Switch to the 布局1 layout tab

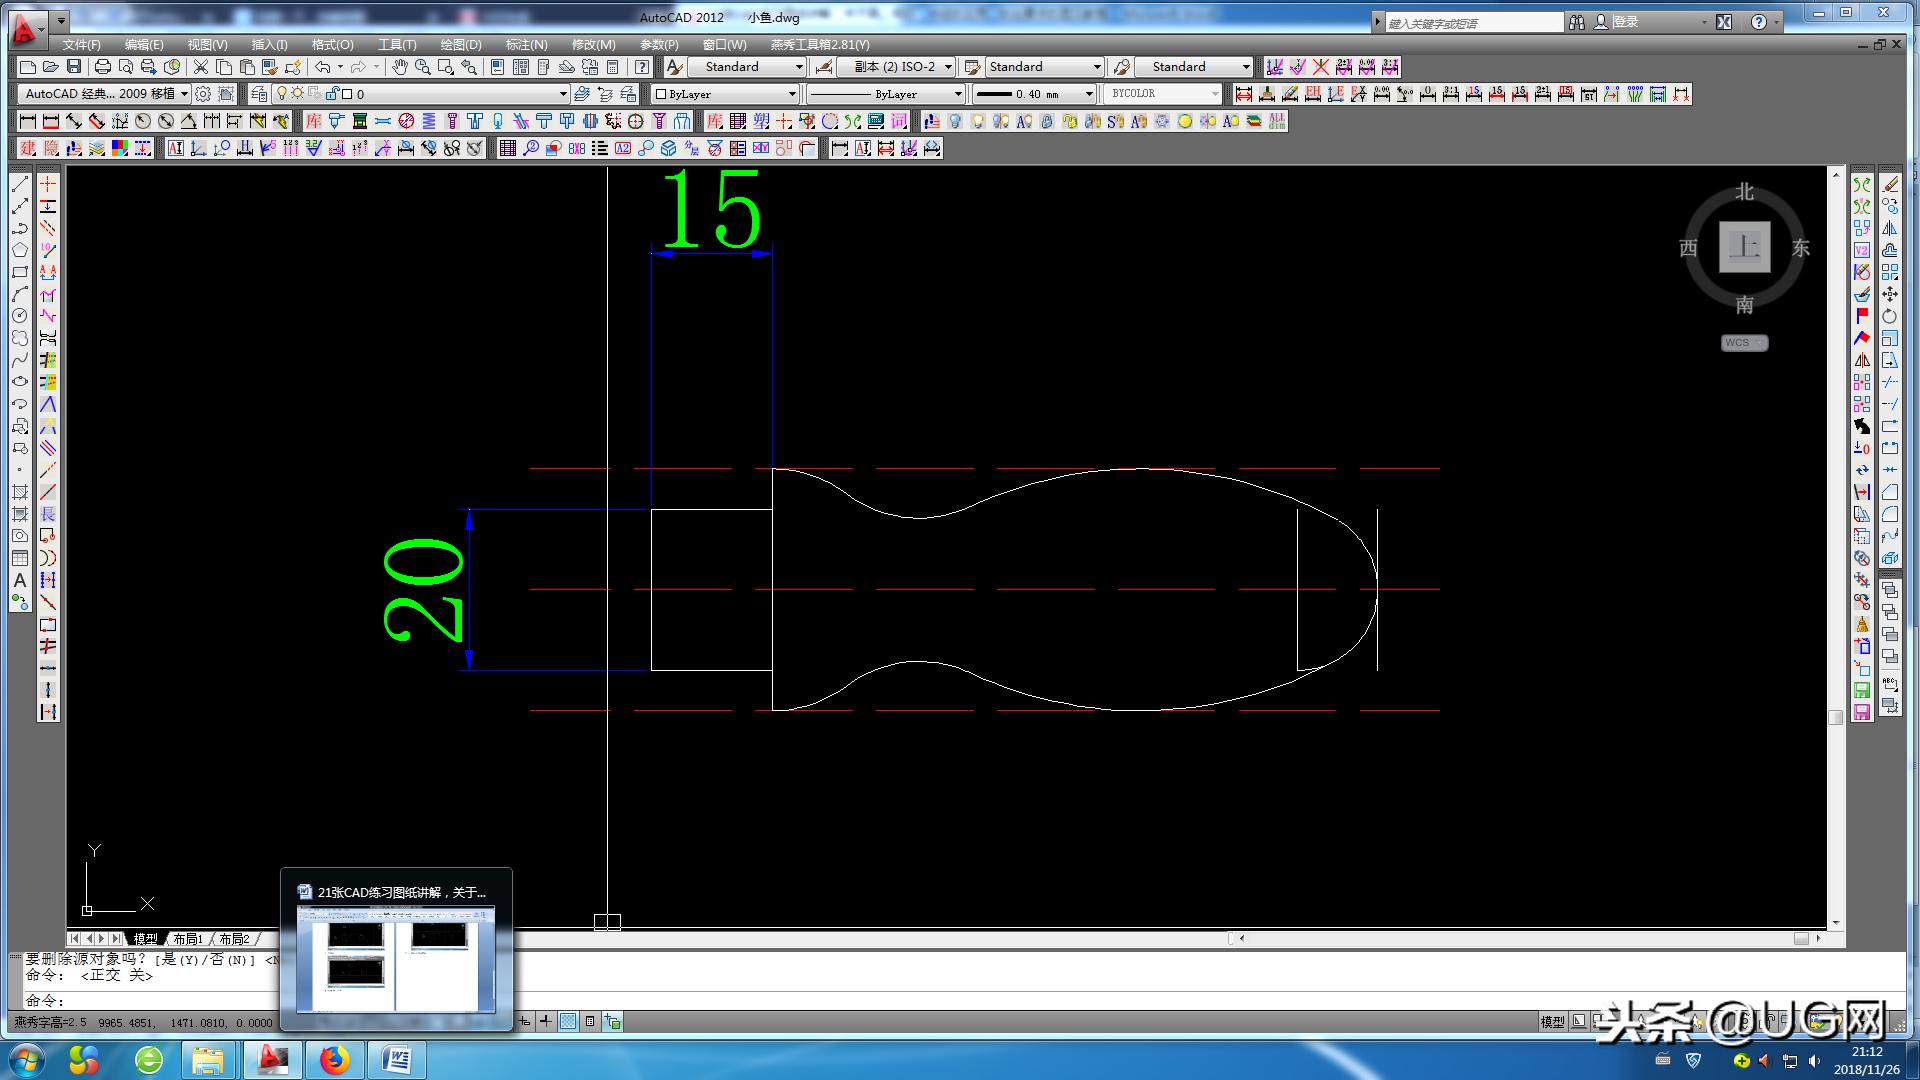point(187,939)
